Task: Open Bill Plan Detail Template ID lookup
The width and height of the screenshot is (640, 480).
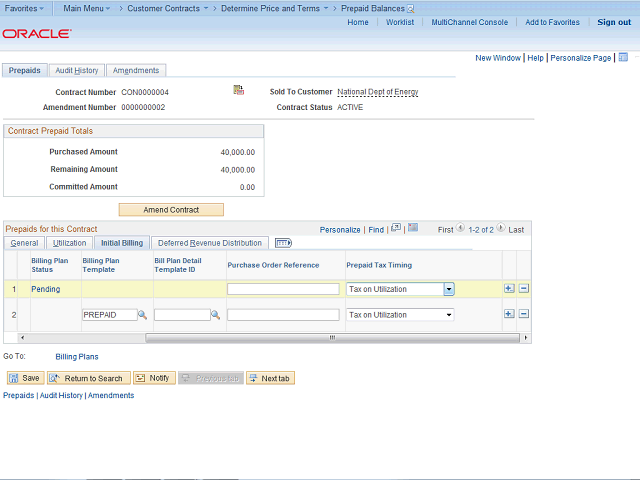Action: 215,315
